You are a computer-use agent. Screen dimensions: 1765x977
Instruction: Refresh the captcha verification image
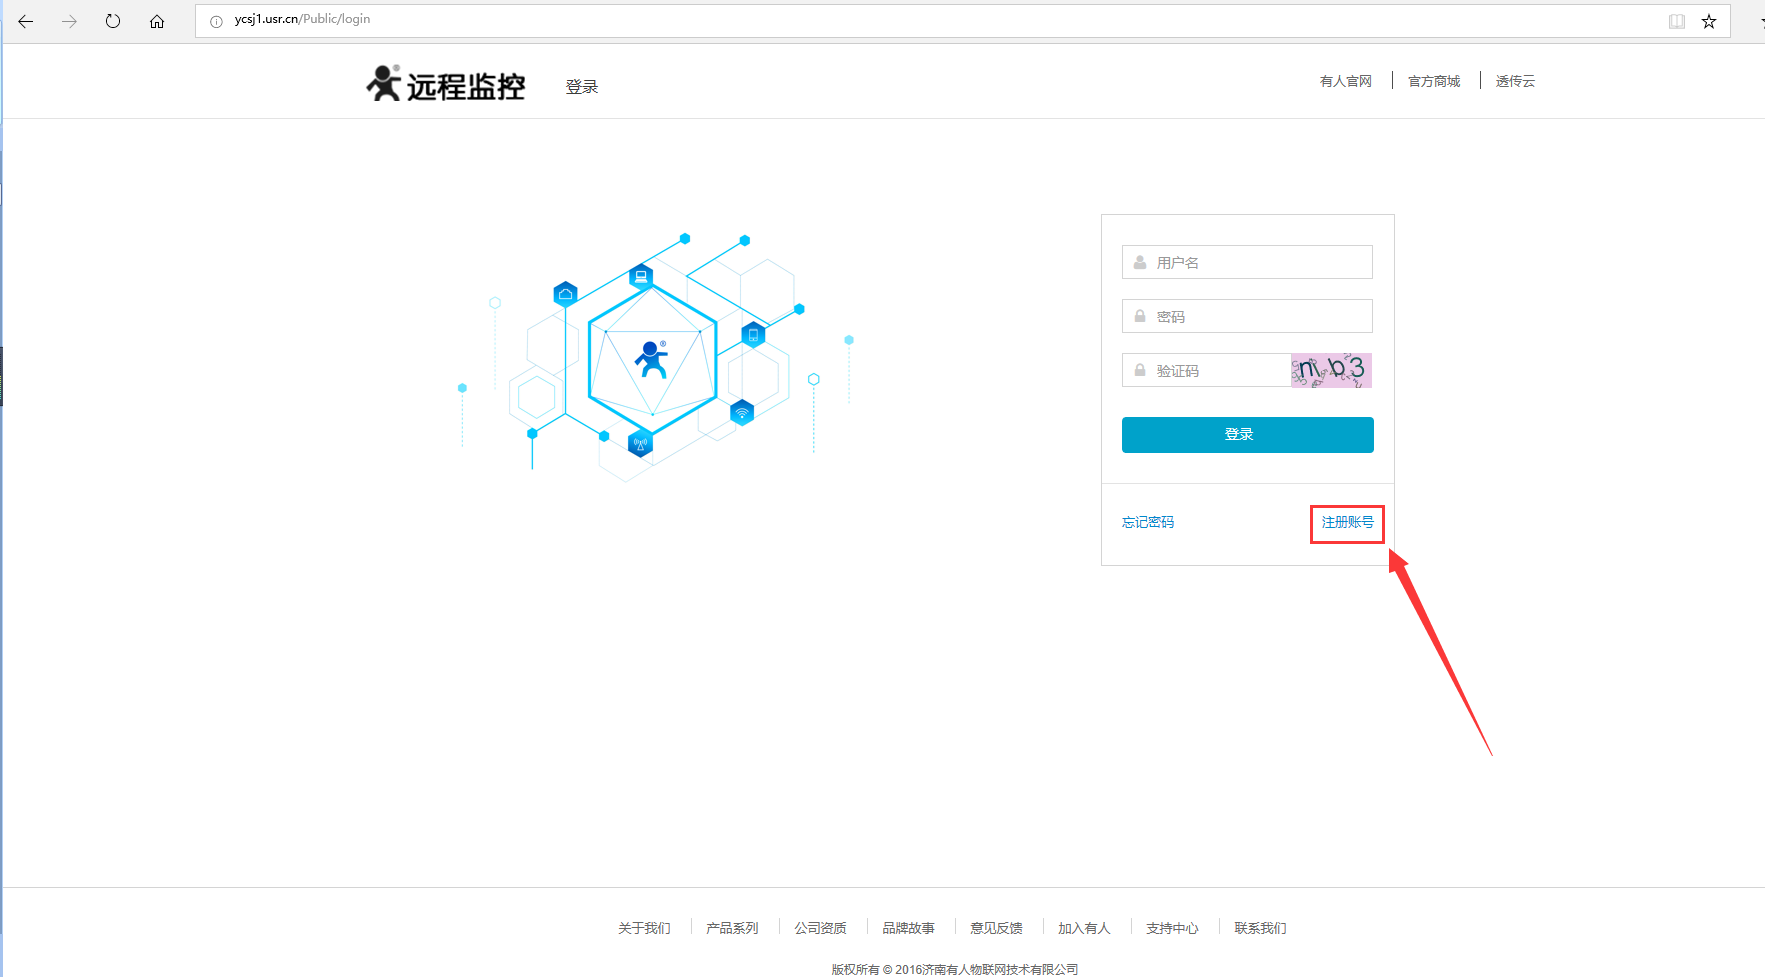pos(1331,370)
